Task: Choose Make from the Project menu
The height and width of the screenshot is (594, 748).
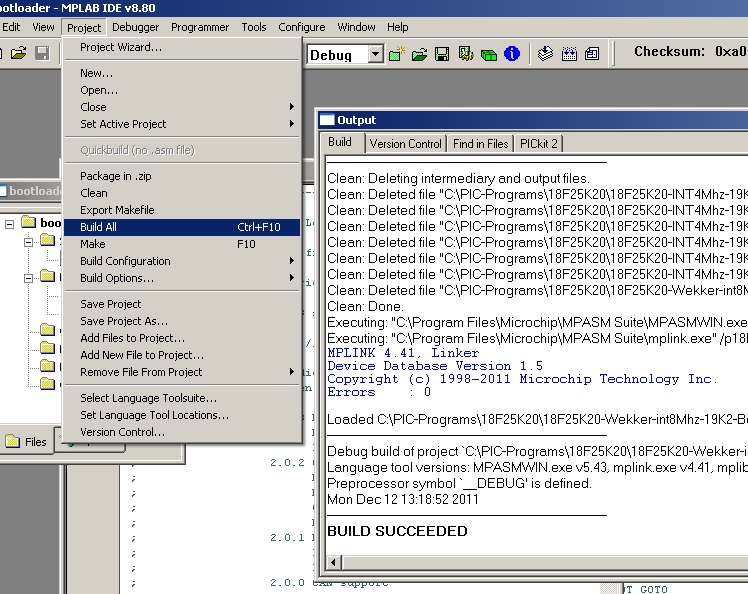Action: (x=182, y=244)
